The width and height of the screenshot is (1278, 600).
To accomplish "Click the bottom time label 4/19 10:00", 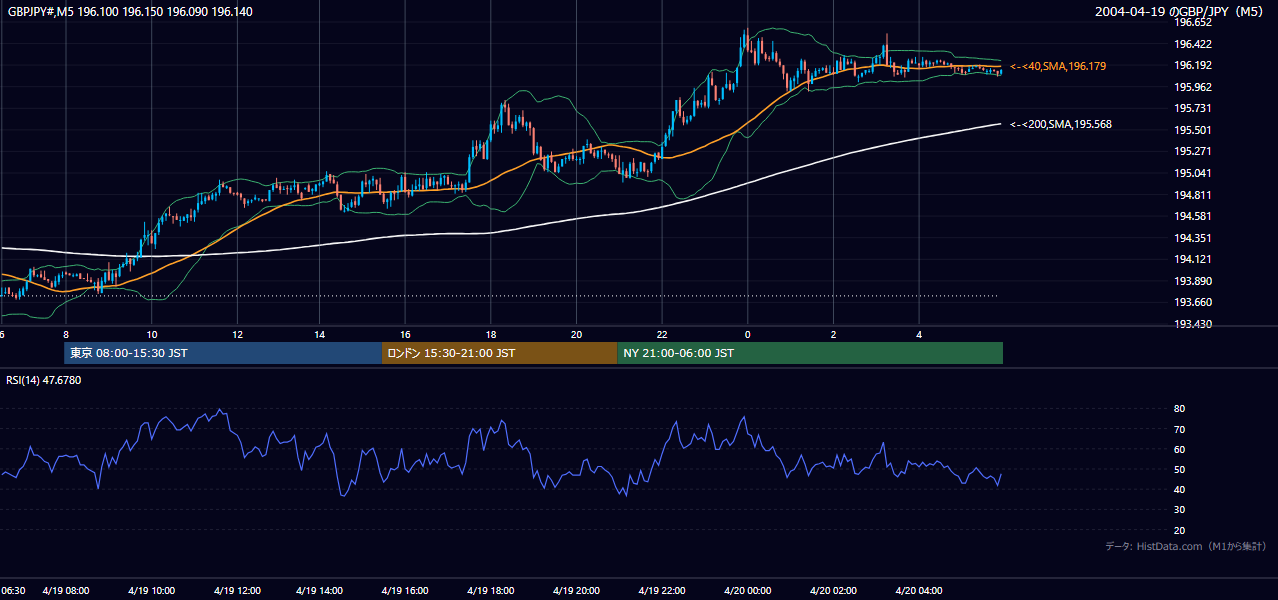I will click(x=151, y=590).
